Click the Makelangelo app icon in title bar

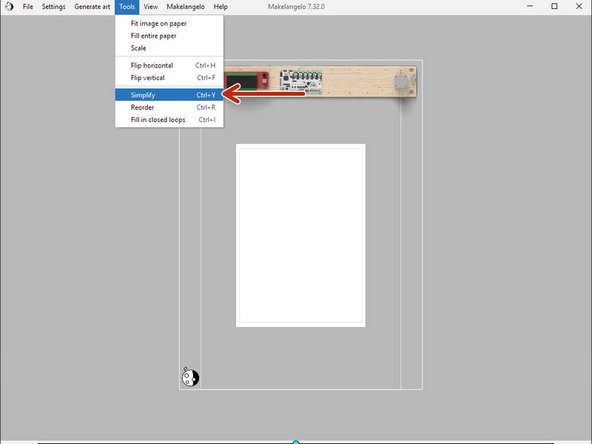coord(9,6)
